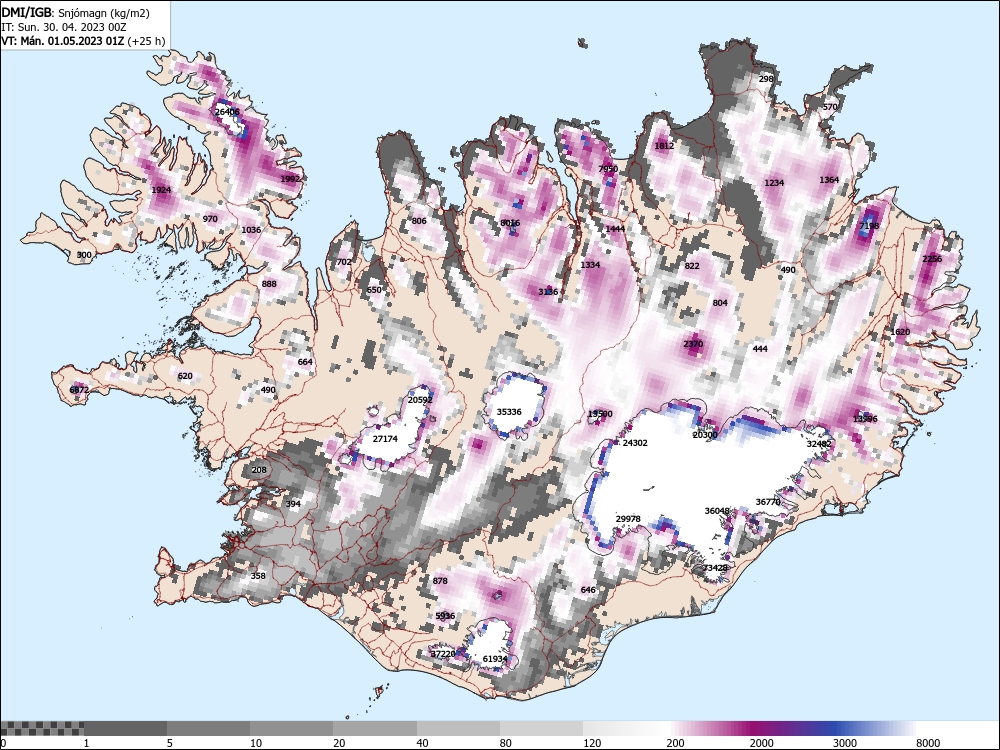Click the snow value 1234
The width and height of the screenshot is (1000, 750).
click(774, 183)
